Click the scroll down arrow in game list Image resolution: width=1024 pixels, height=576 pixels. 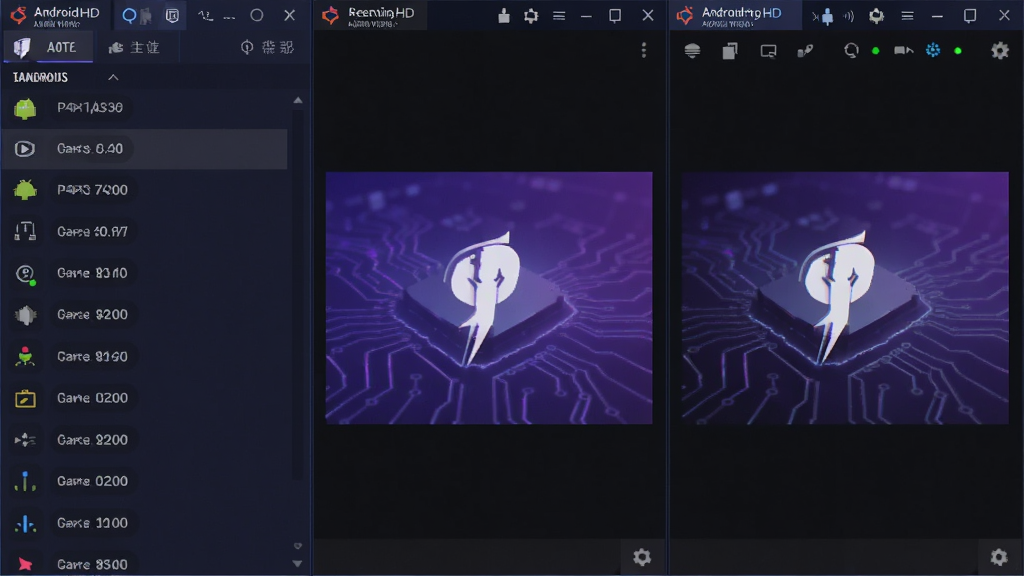click(298, 564)
